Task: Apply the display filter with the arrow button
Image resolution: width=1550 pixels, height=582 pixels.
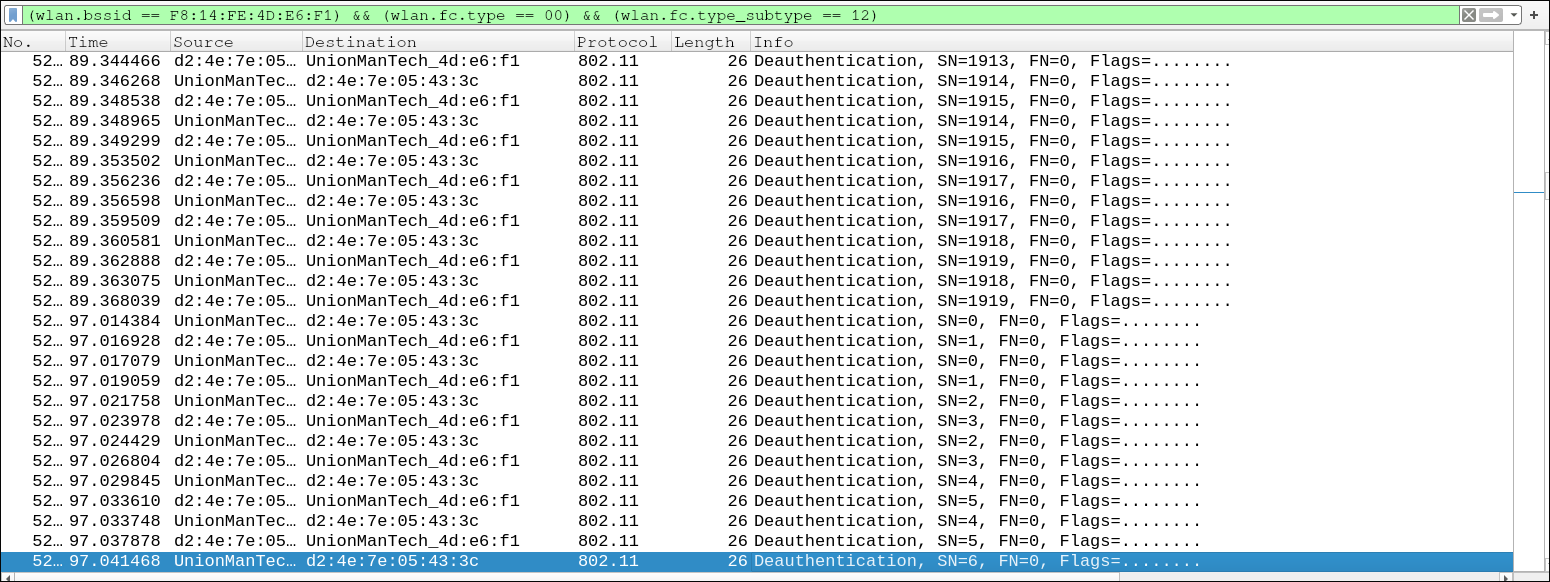Action: coord(1492,15)
